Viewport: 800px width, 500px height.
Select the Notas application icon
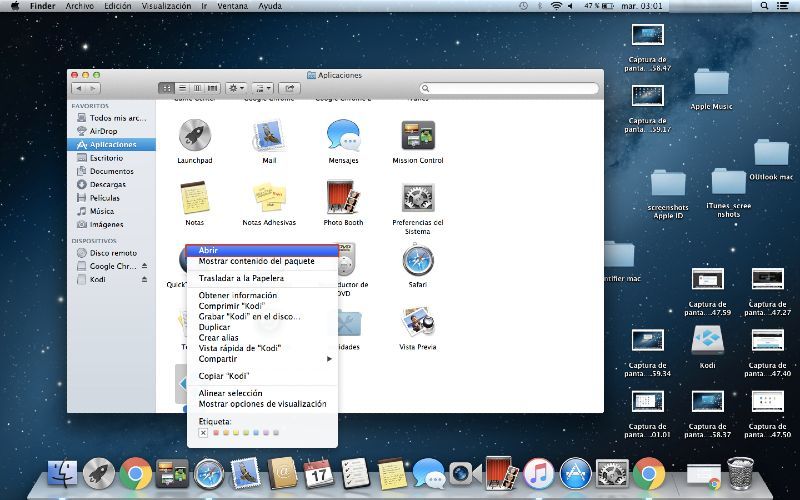[194, 197]
